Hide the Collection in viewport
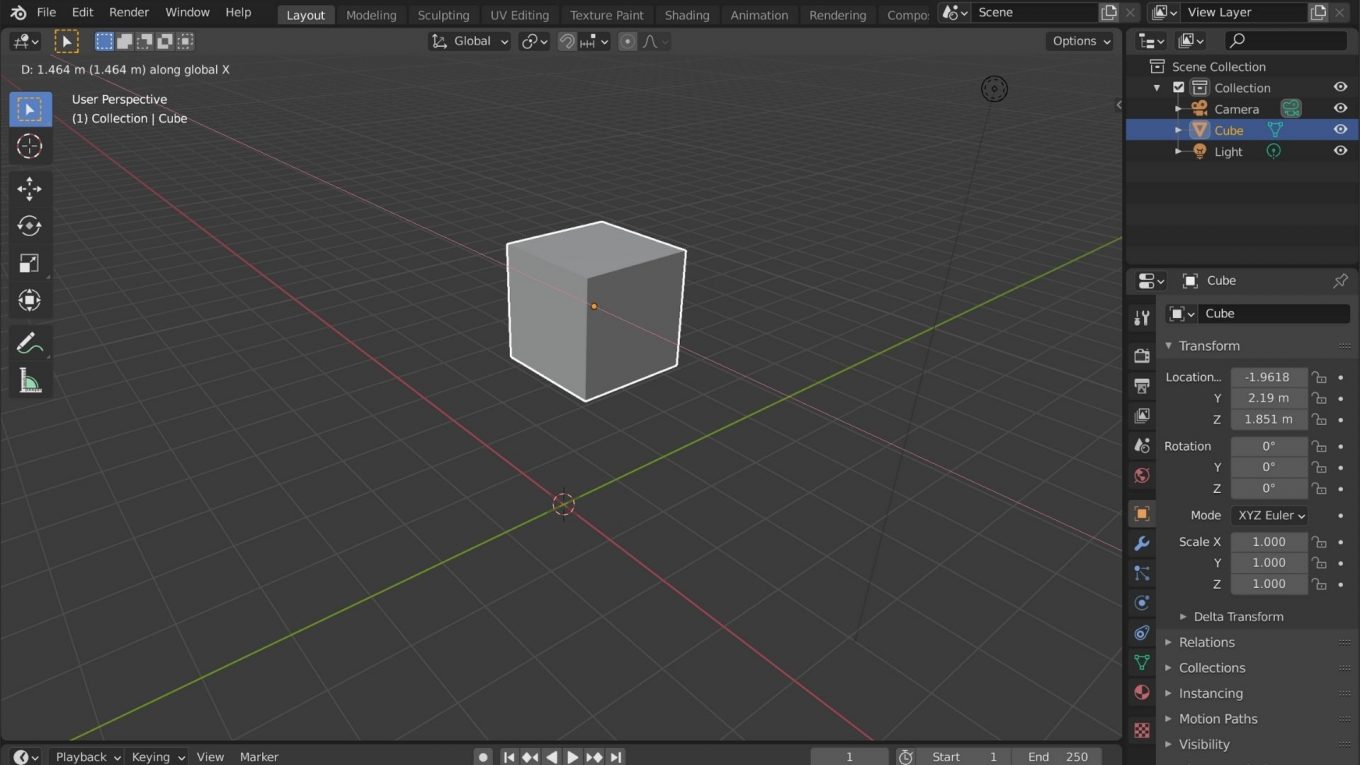This screenshot has width=1360, height=765. click(1340, 88)
